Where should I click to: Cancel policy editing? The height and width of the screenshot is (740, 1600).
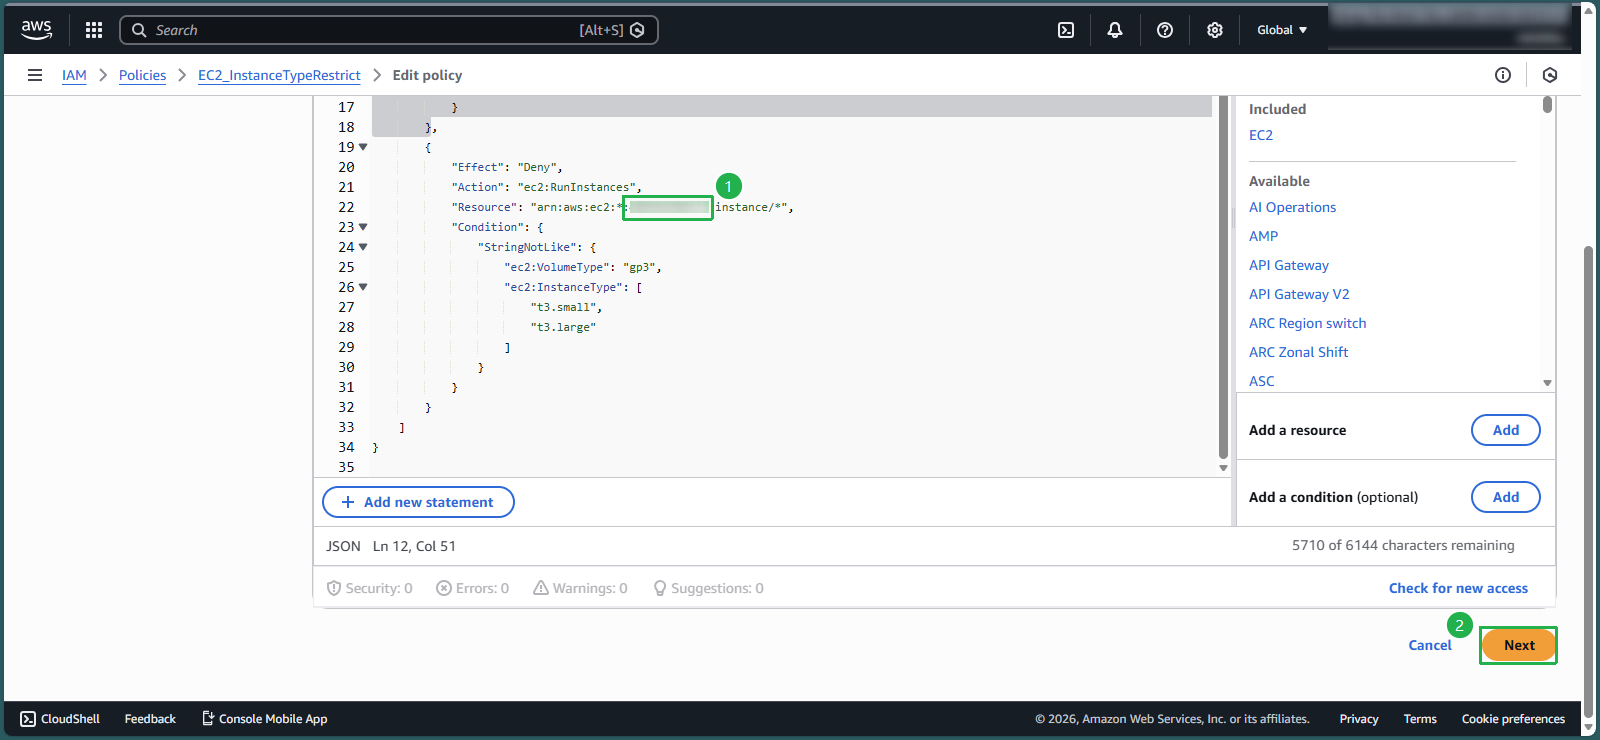(x=1430, y=645)
